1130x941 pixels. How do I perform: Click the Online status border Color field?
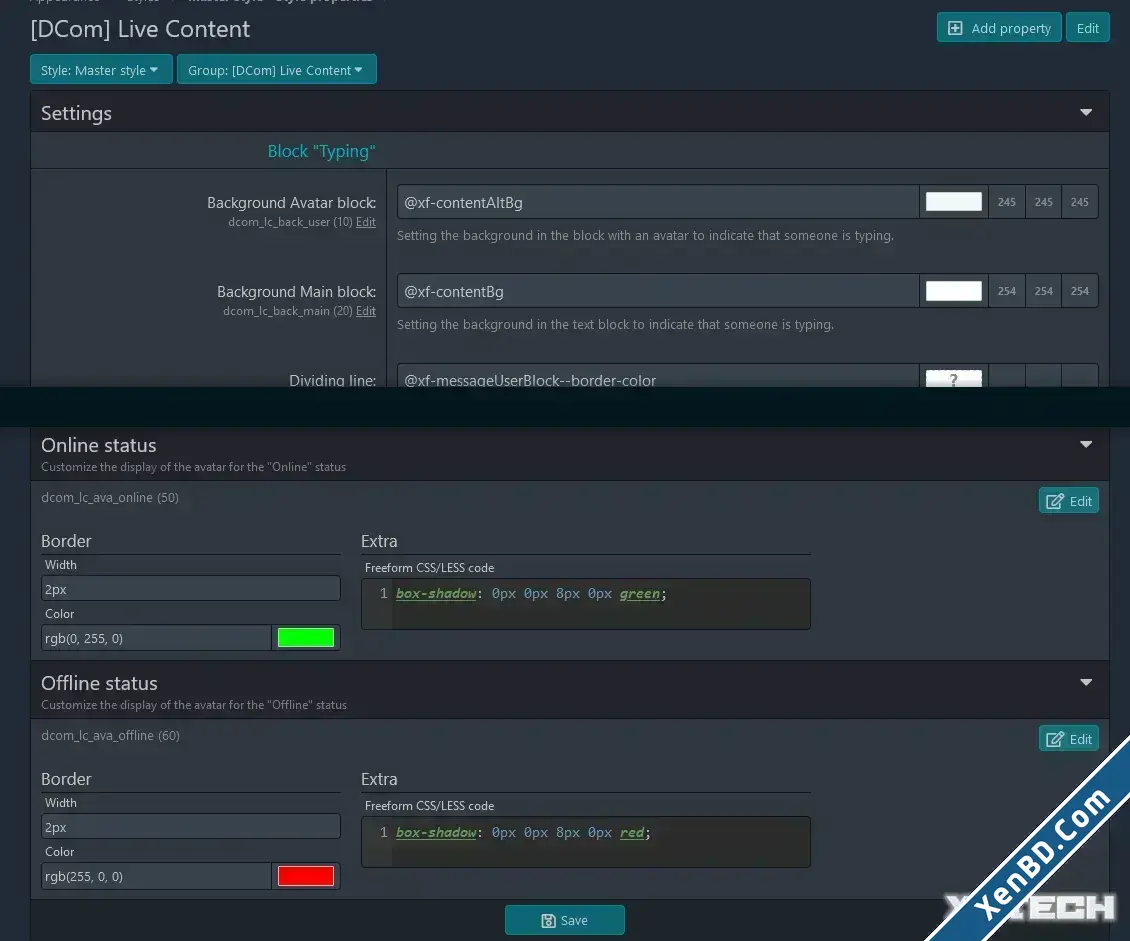[x=156, y=638]
